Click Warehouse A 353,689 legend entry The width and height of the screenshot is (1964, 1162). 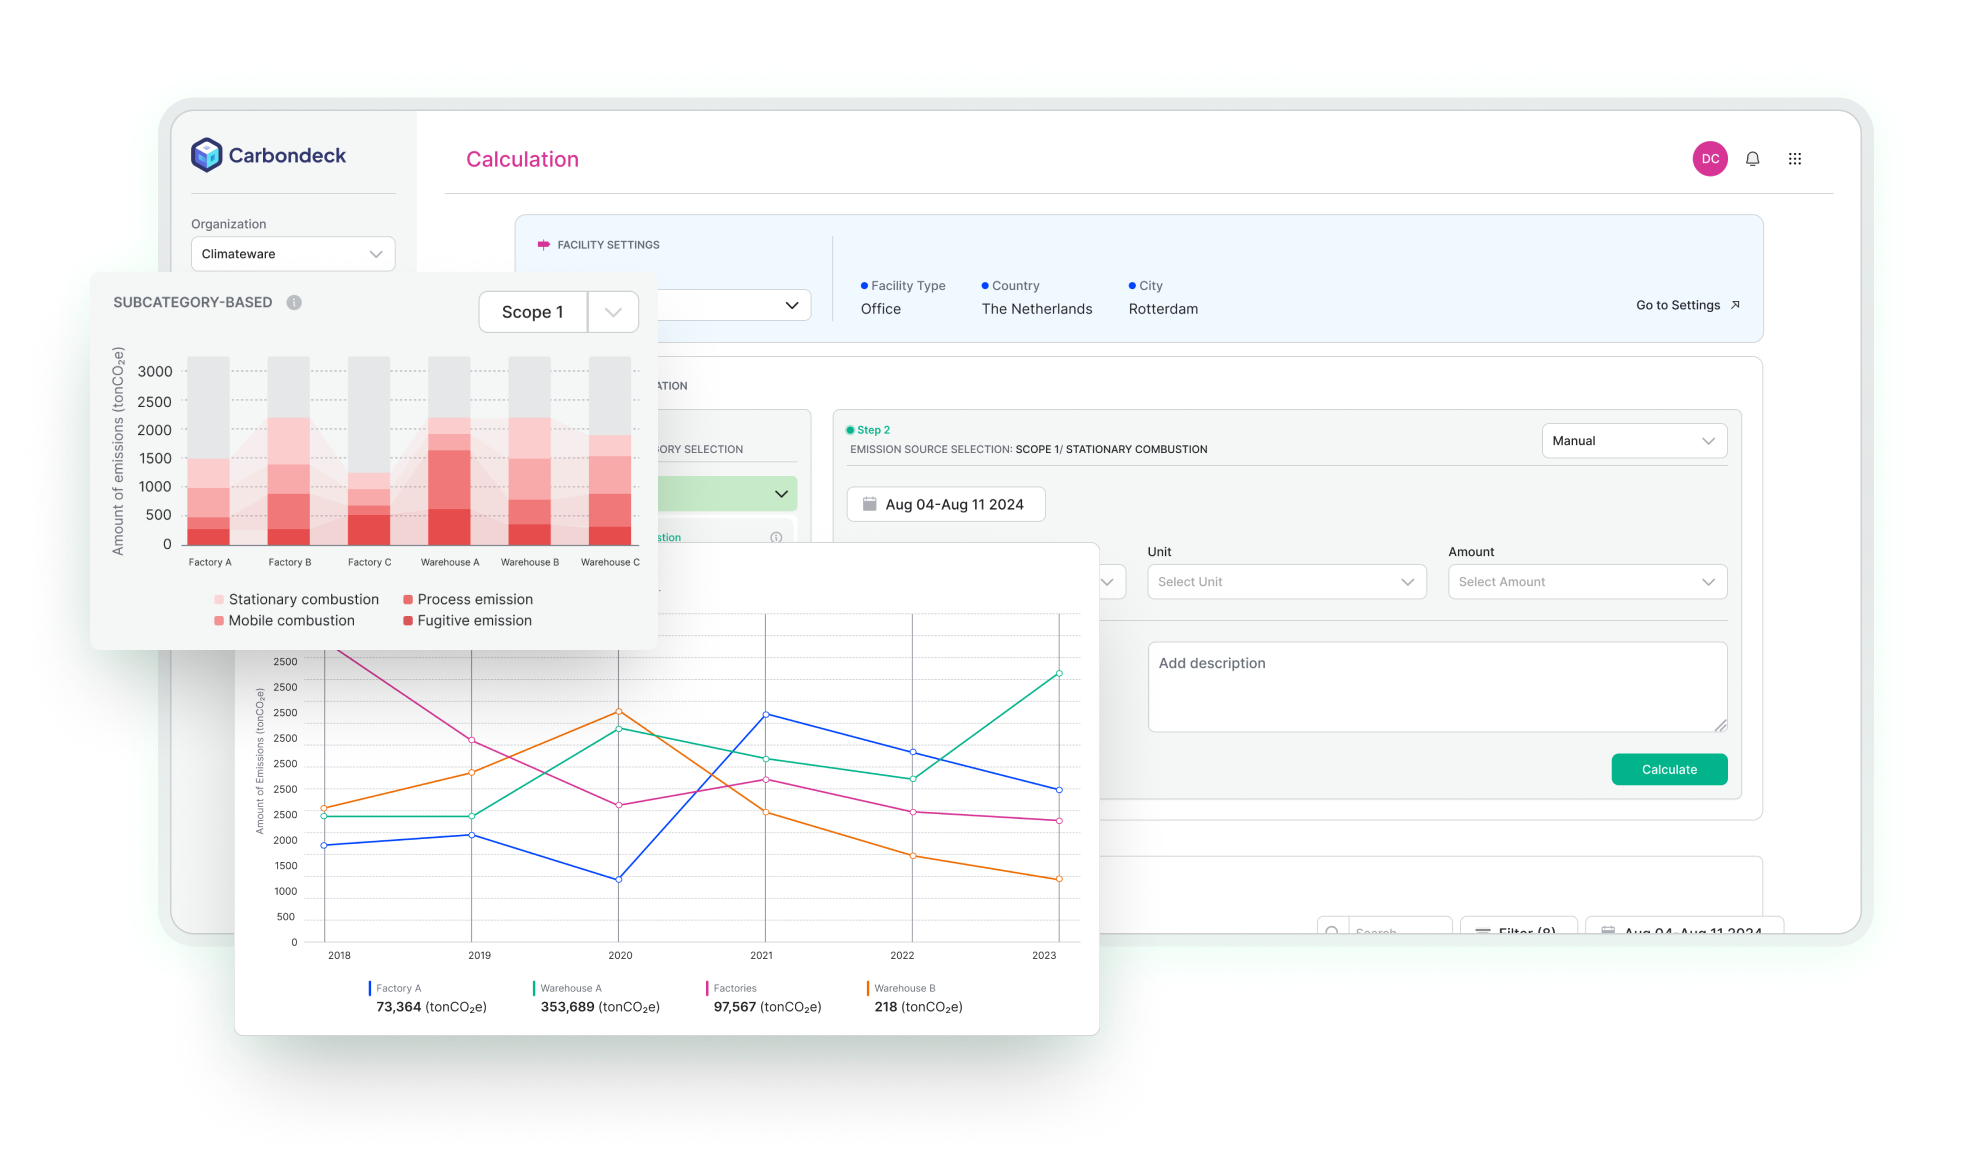point(597,998)
